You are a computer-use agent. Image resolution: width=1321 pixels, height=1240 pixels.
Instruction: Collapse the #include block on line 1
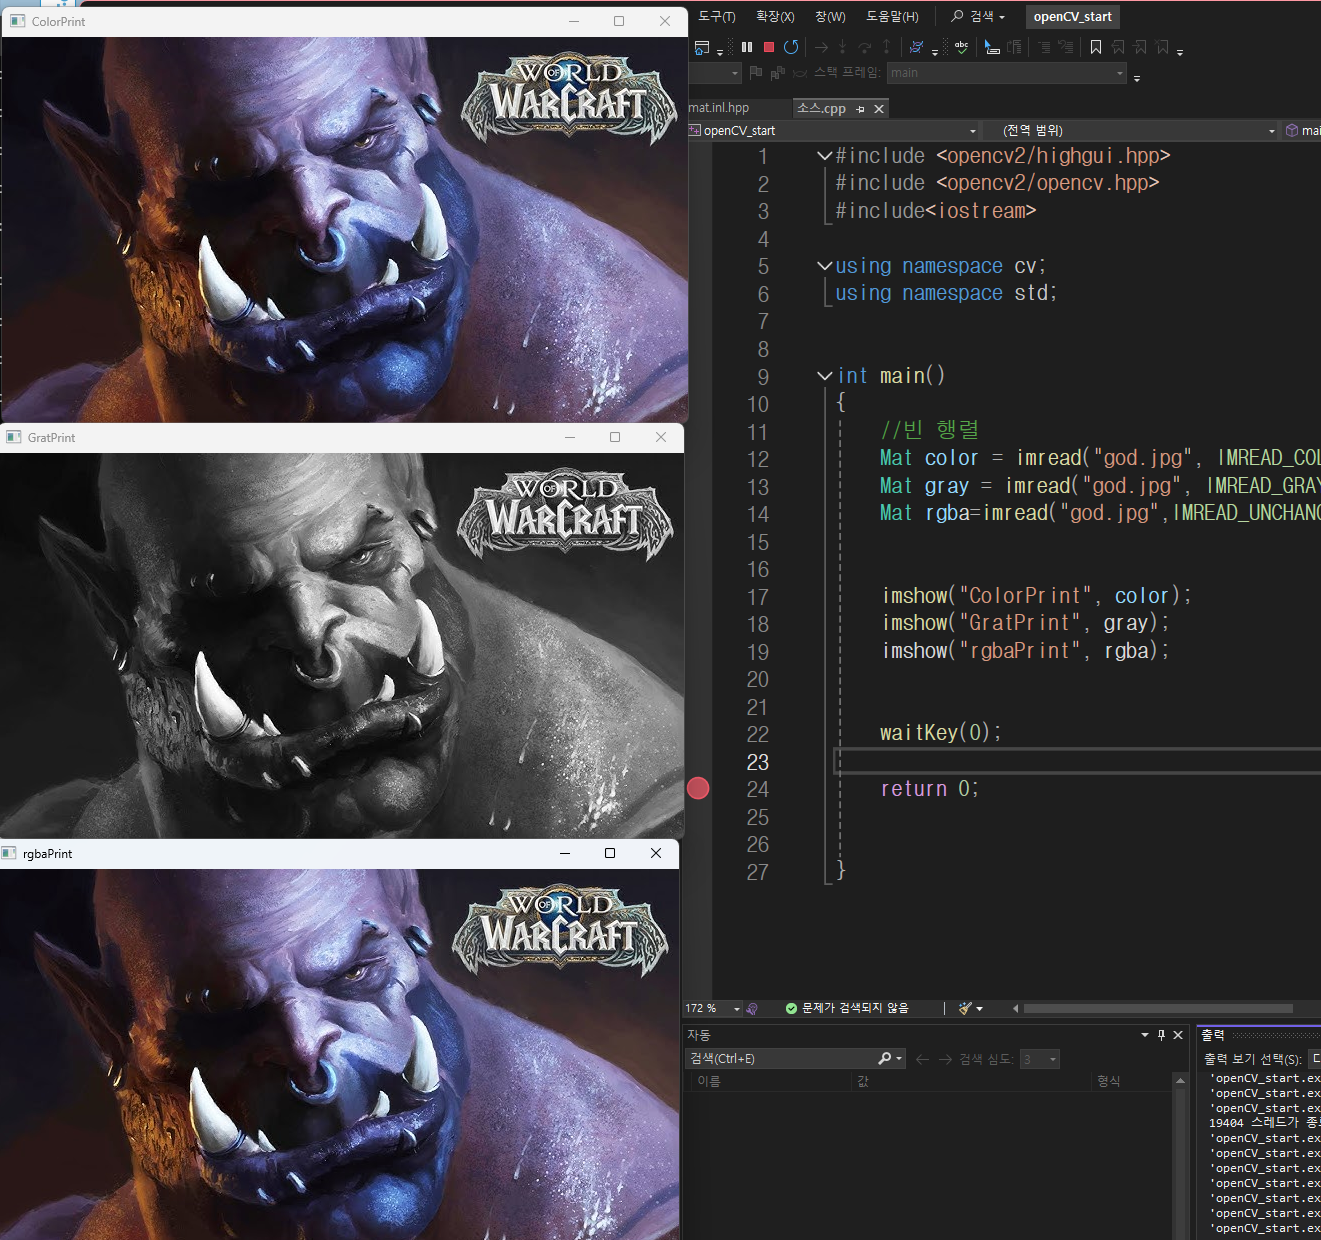pyautogui.click(x=825, y=155)
